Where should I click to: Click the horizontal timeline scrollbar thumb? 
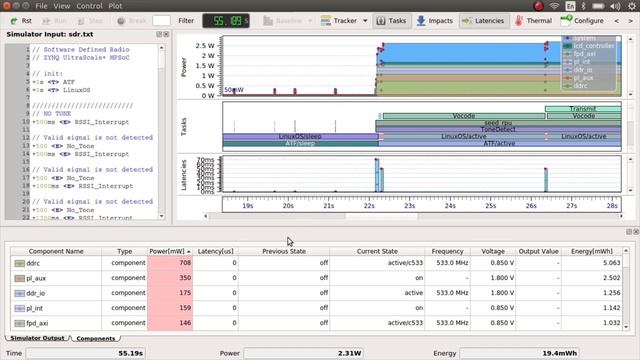(382, 216)
